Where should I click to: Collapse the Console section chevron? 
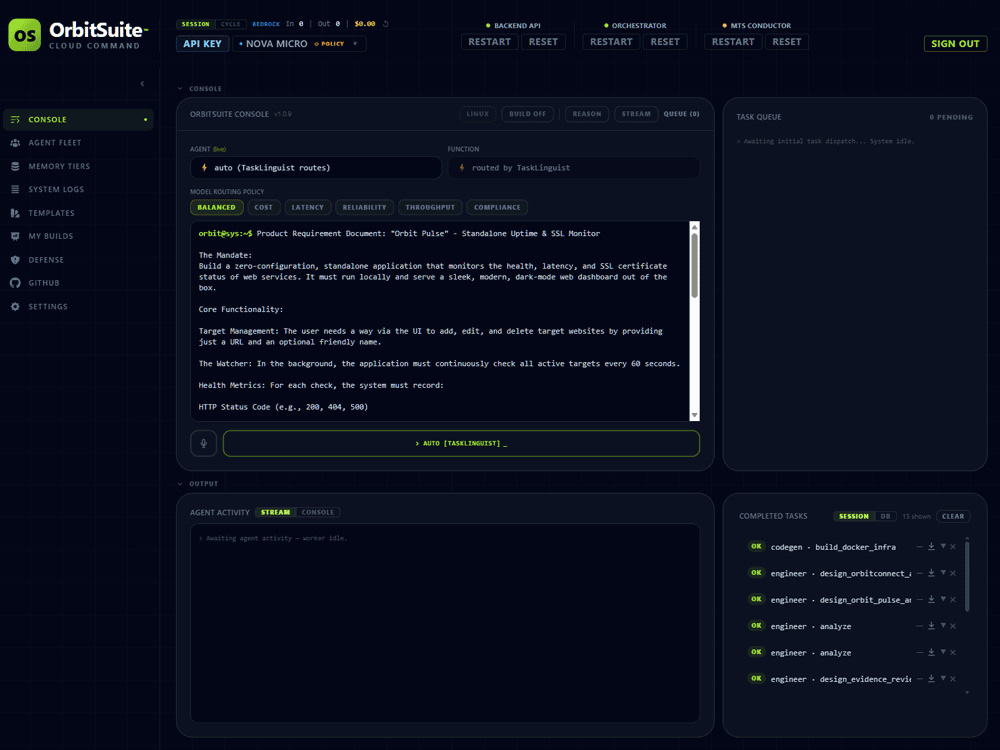(x=180, y=89)
